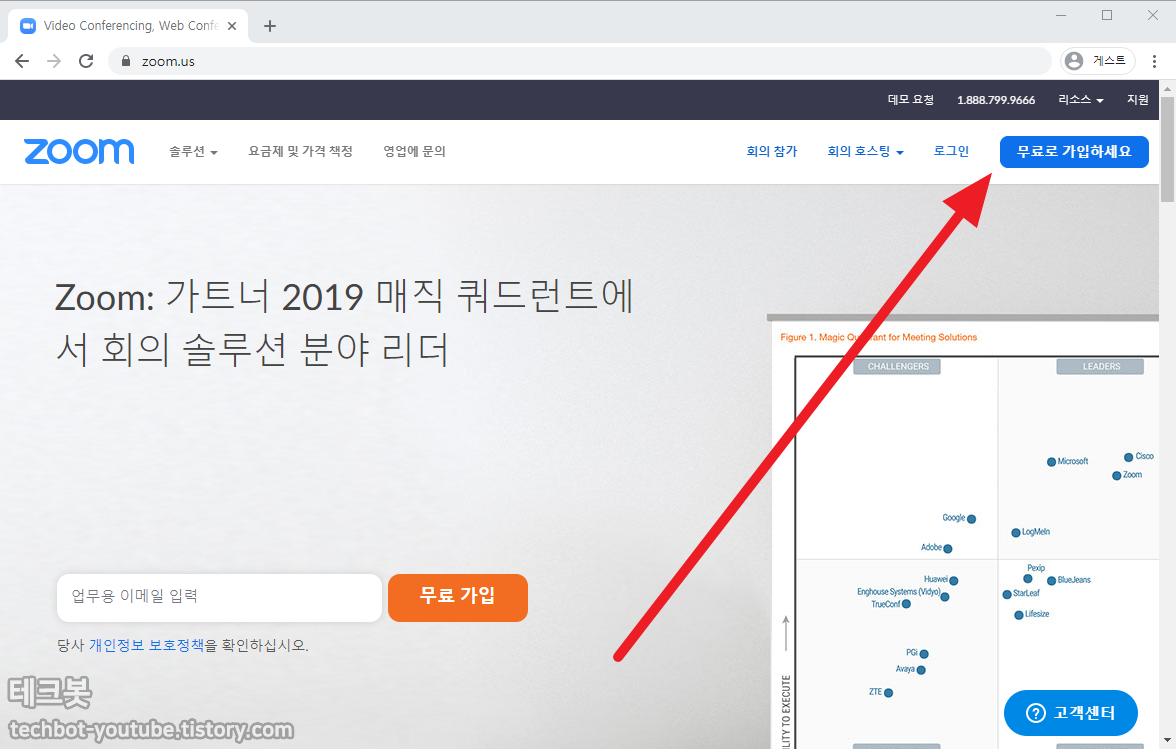Expand the 회의 호스팅 dropdown
The height and width of the screenshot is (749, 1176).
(865, 151)
